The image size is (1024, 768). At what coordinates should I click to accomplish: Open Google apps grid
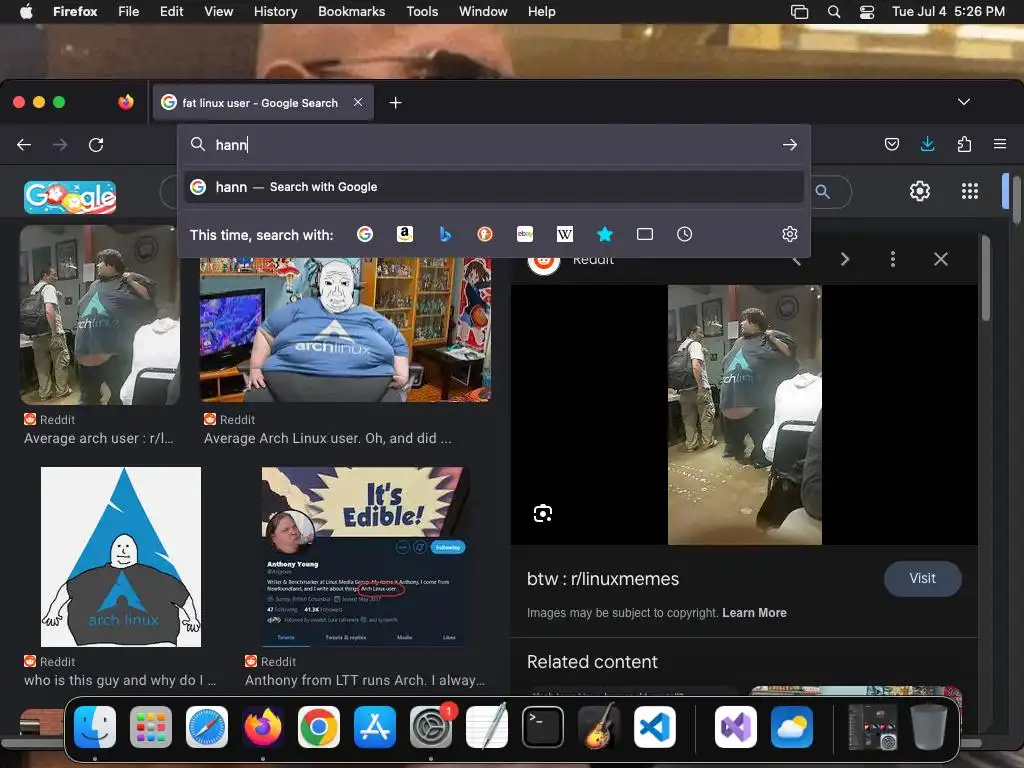click(970, 191)
